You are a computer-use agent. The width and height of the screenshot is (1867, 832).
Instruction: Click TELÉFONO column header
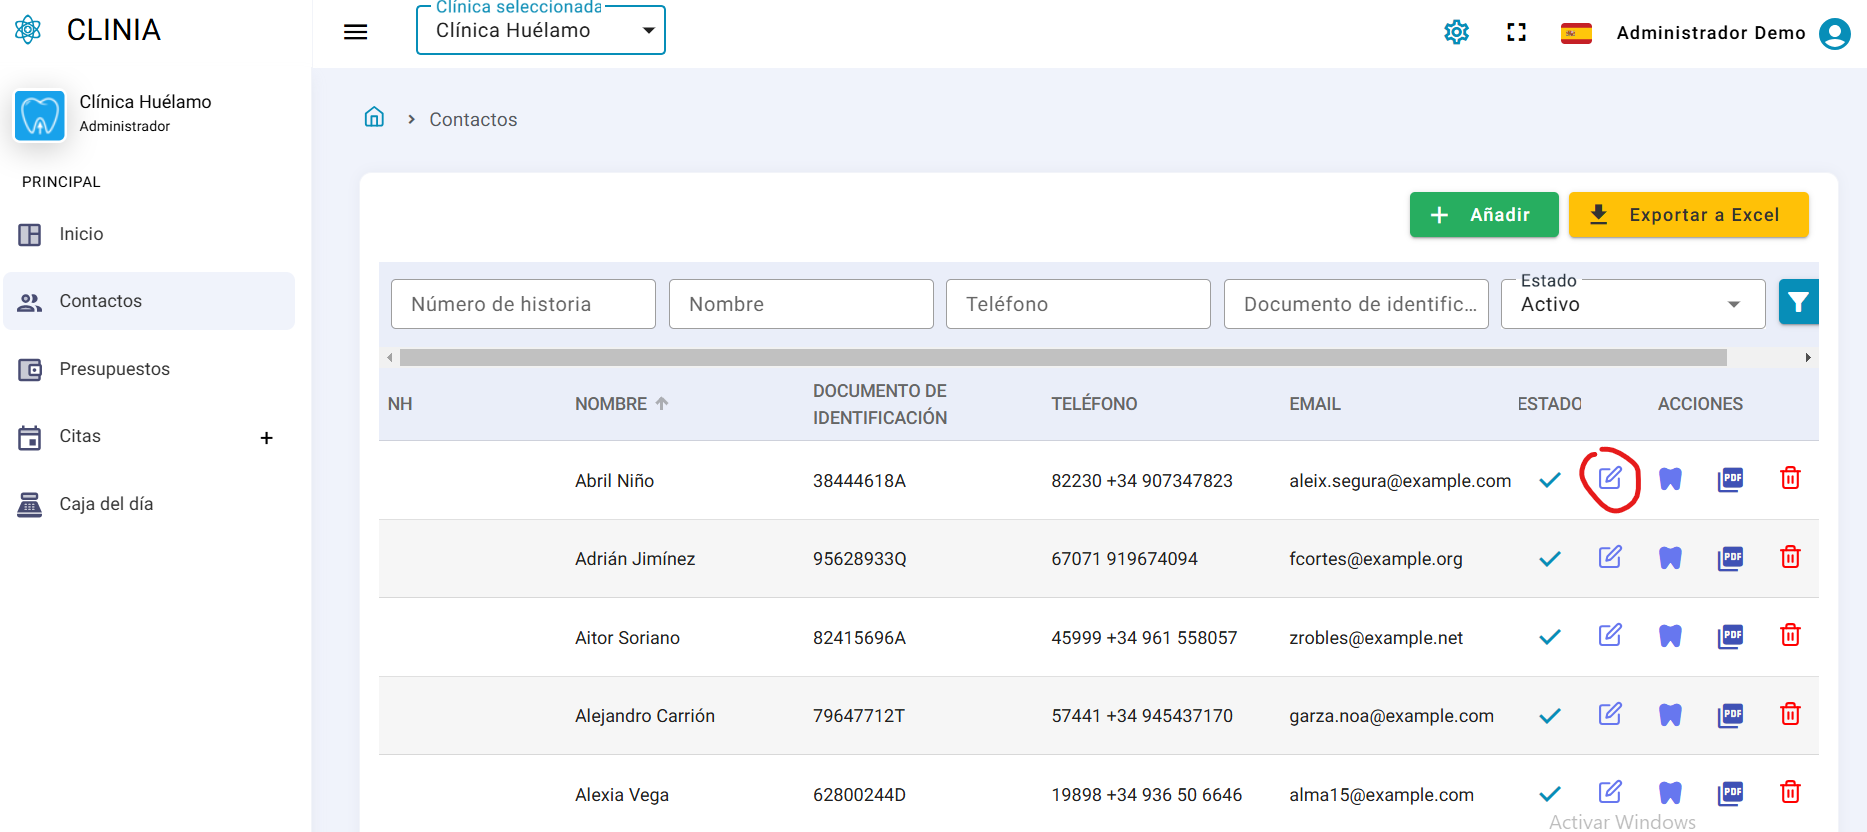(x=1094, y=404)
